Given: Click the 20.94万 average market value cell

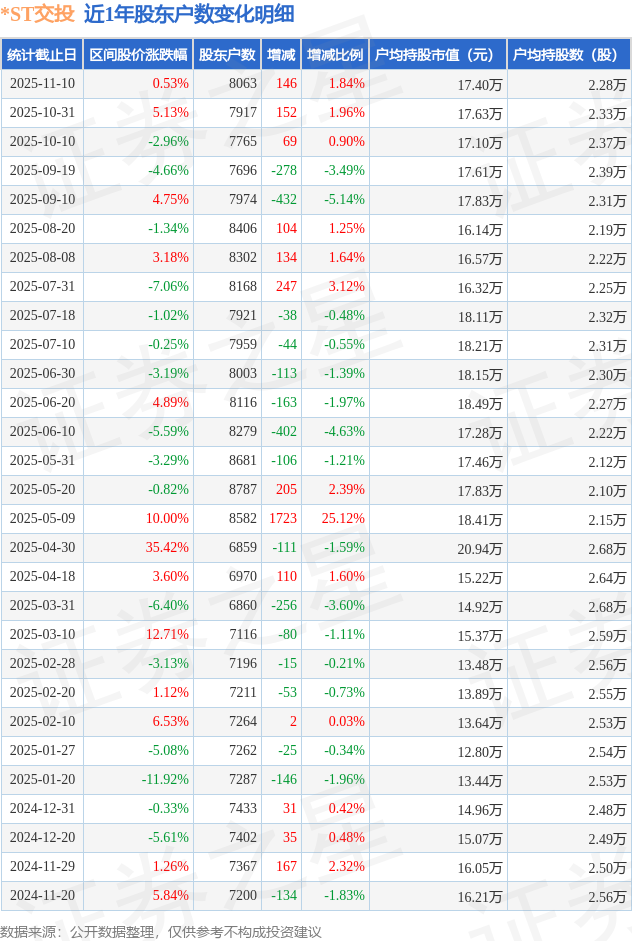Looking at the screenshot, I should pyautogui.click(x=480, y=548).
